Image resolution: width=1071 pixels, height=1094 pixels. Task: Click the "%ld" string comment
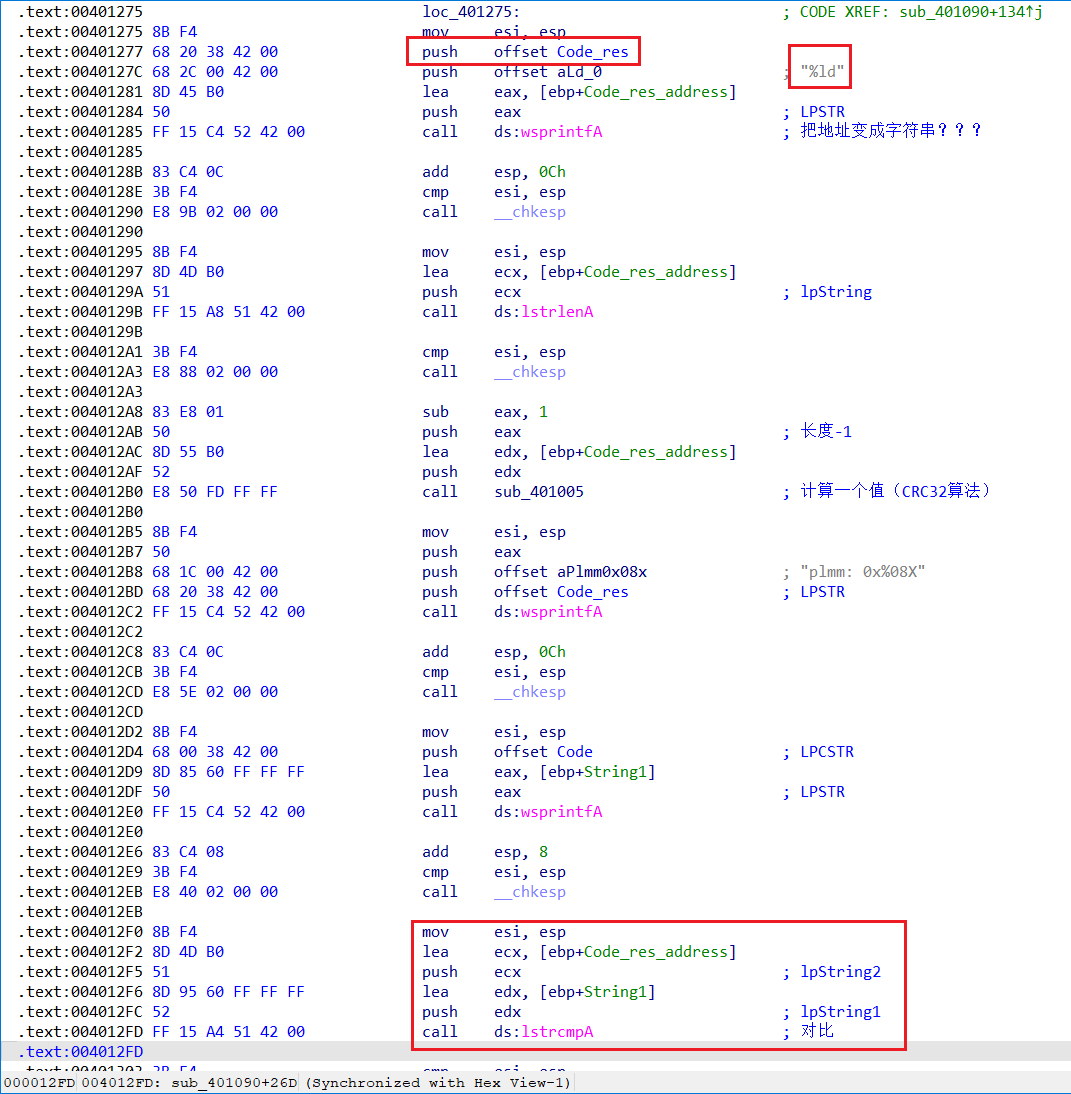tap(821, 72)
